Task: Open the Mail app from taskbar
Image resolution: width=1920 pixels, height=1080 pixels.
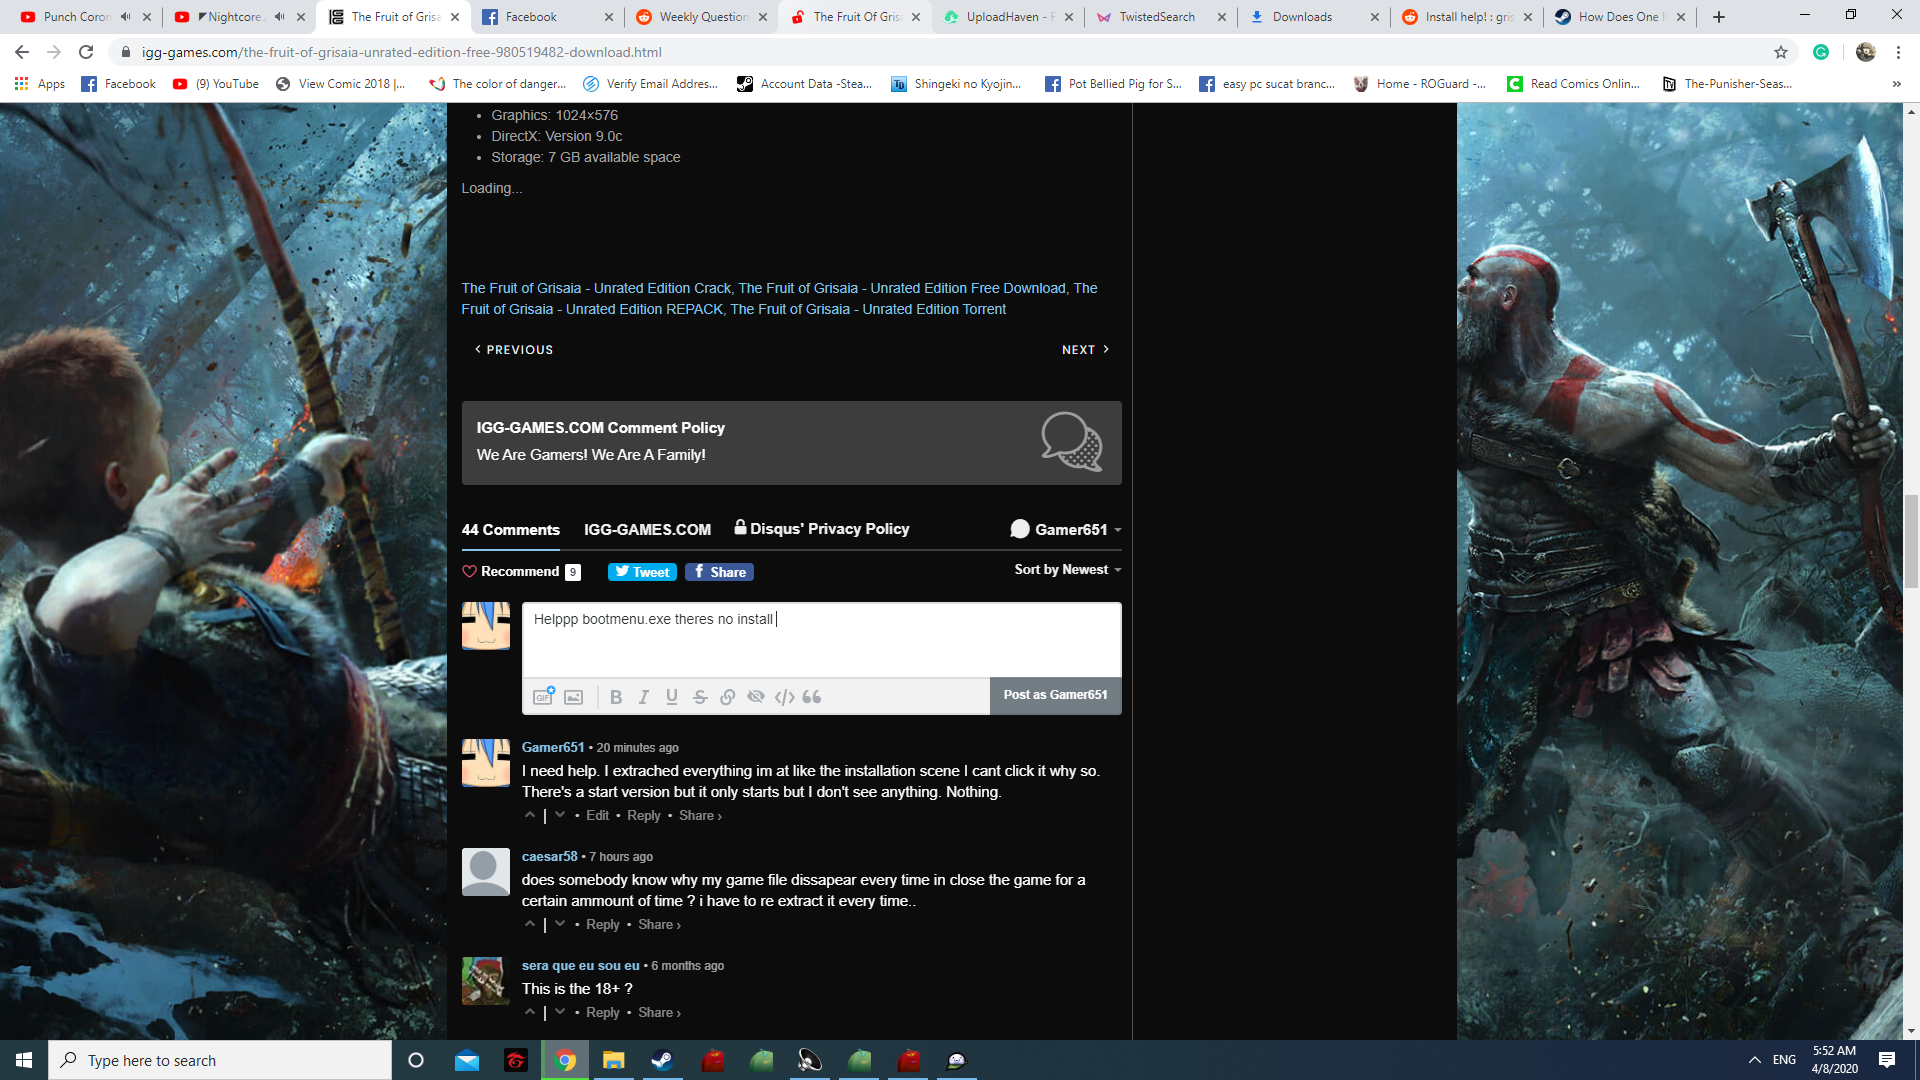Action: pyautogui.click(x=467, y=1060)
